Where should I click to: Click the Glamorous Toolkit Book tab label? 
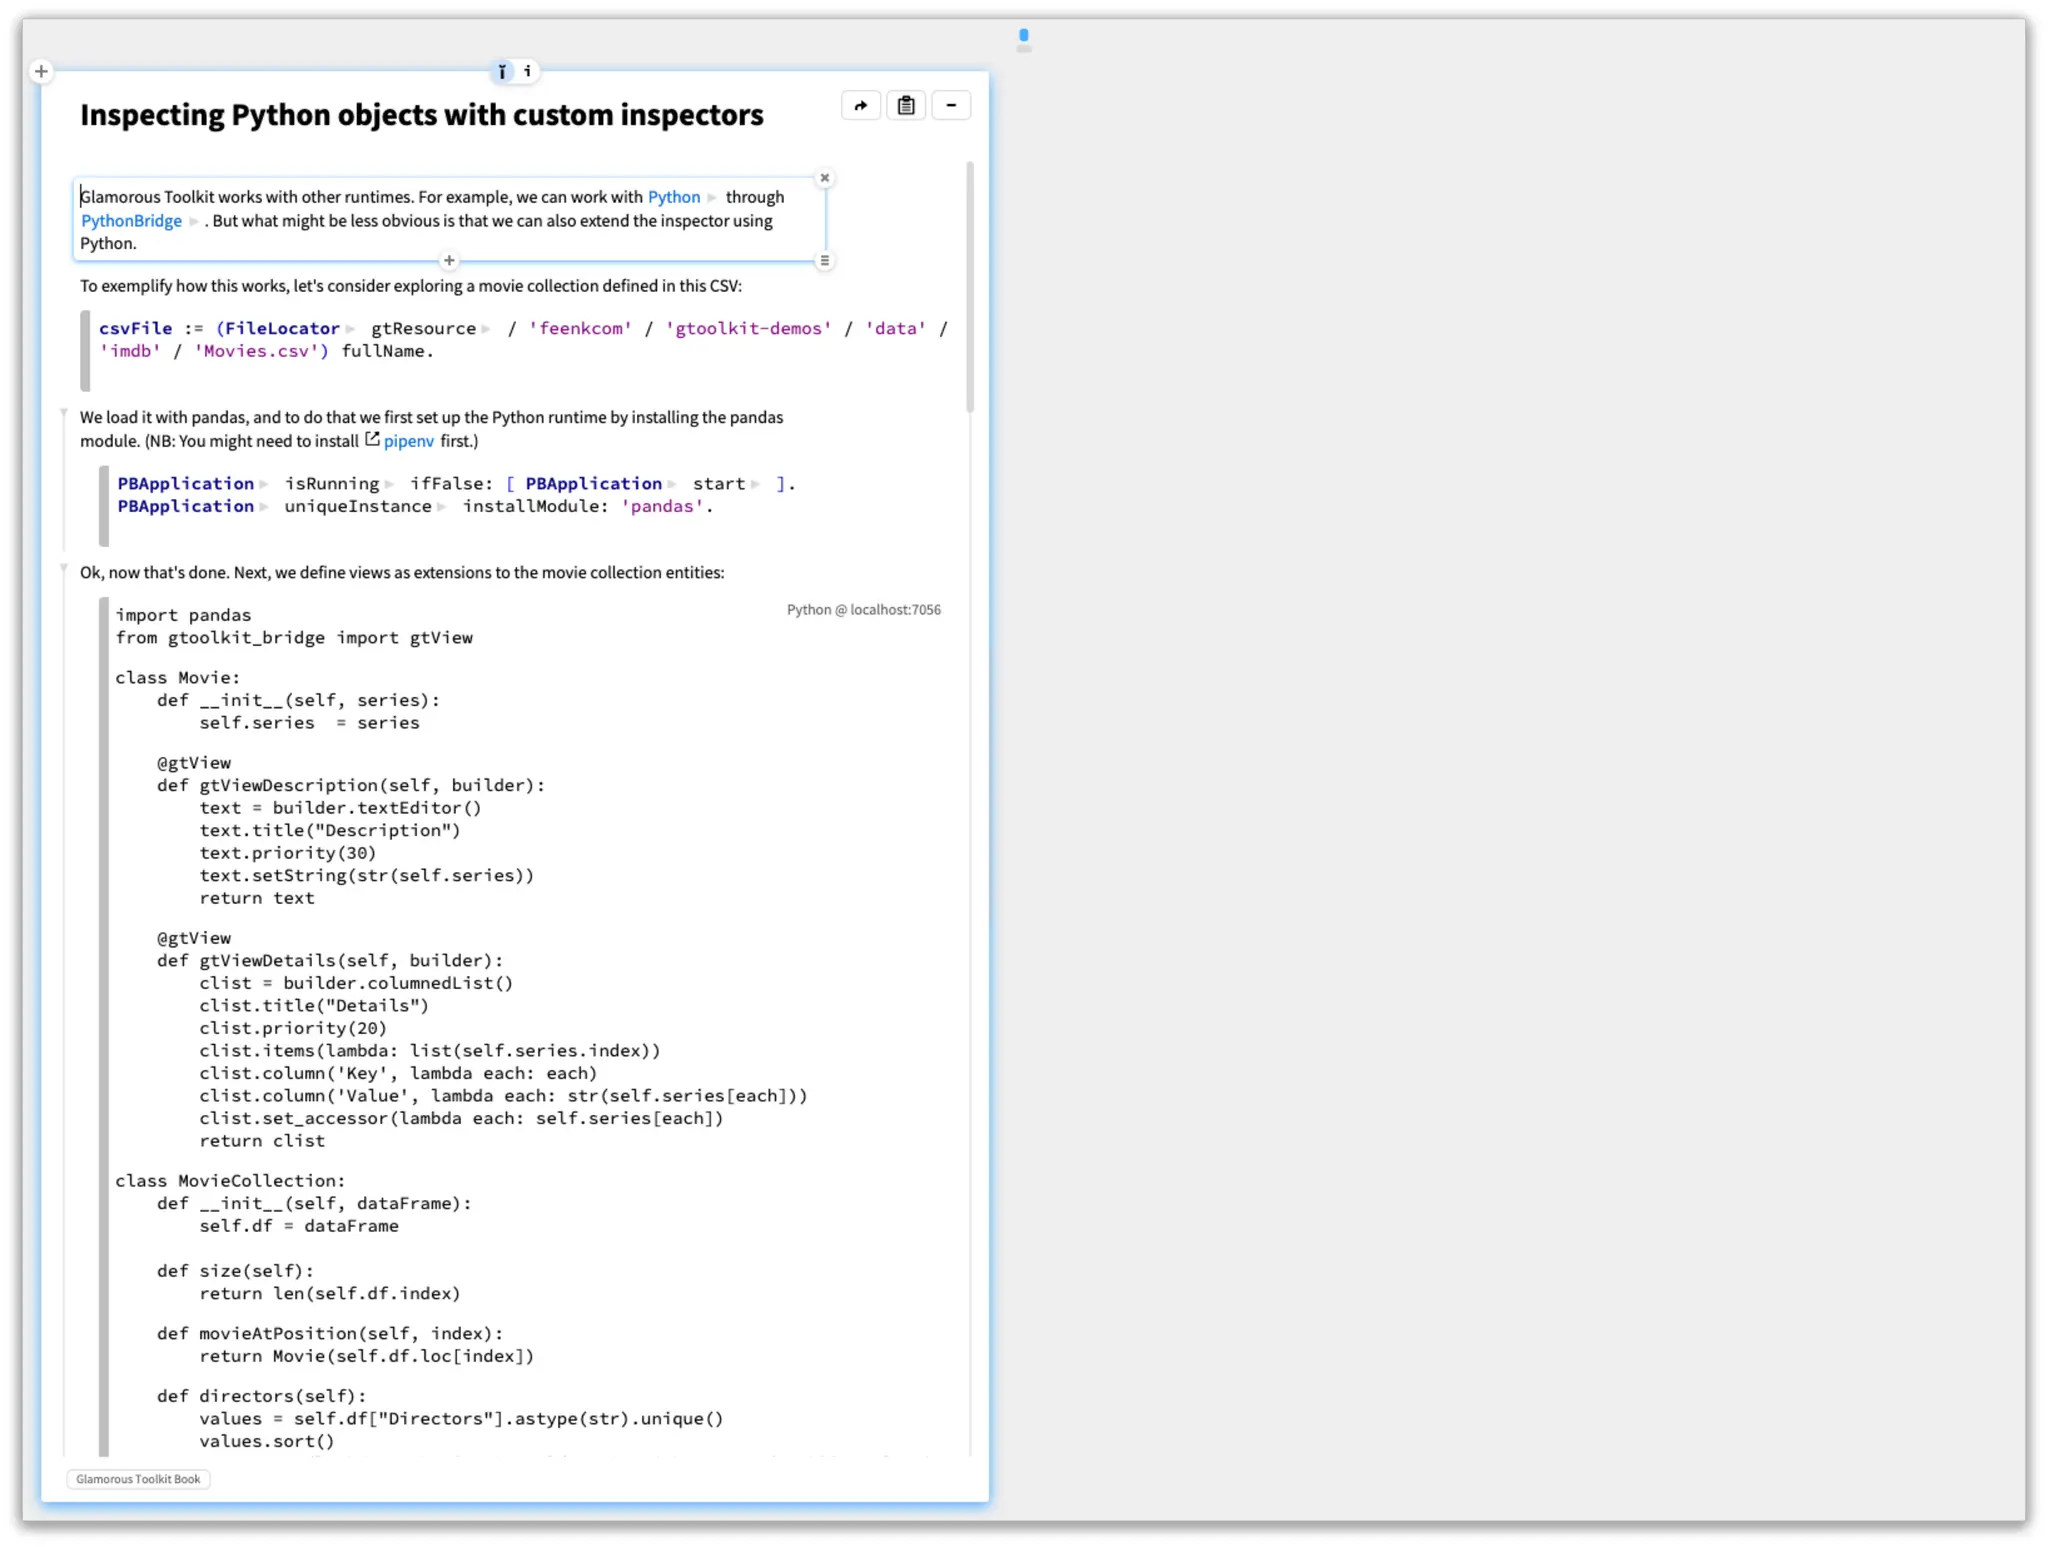pyautogui.click(x=138, y=1479)
